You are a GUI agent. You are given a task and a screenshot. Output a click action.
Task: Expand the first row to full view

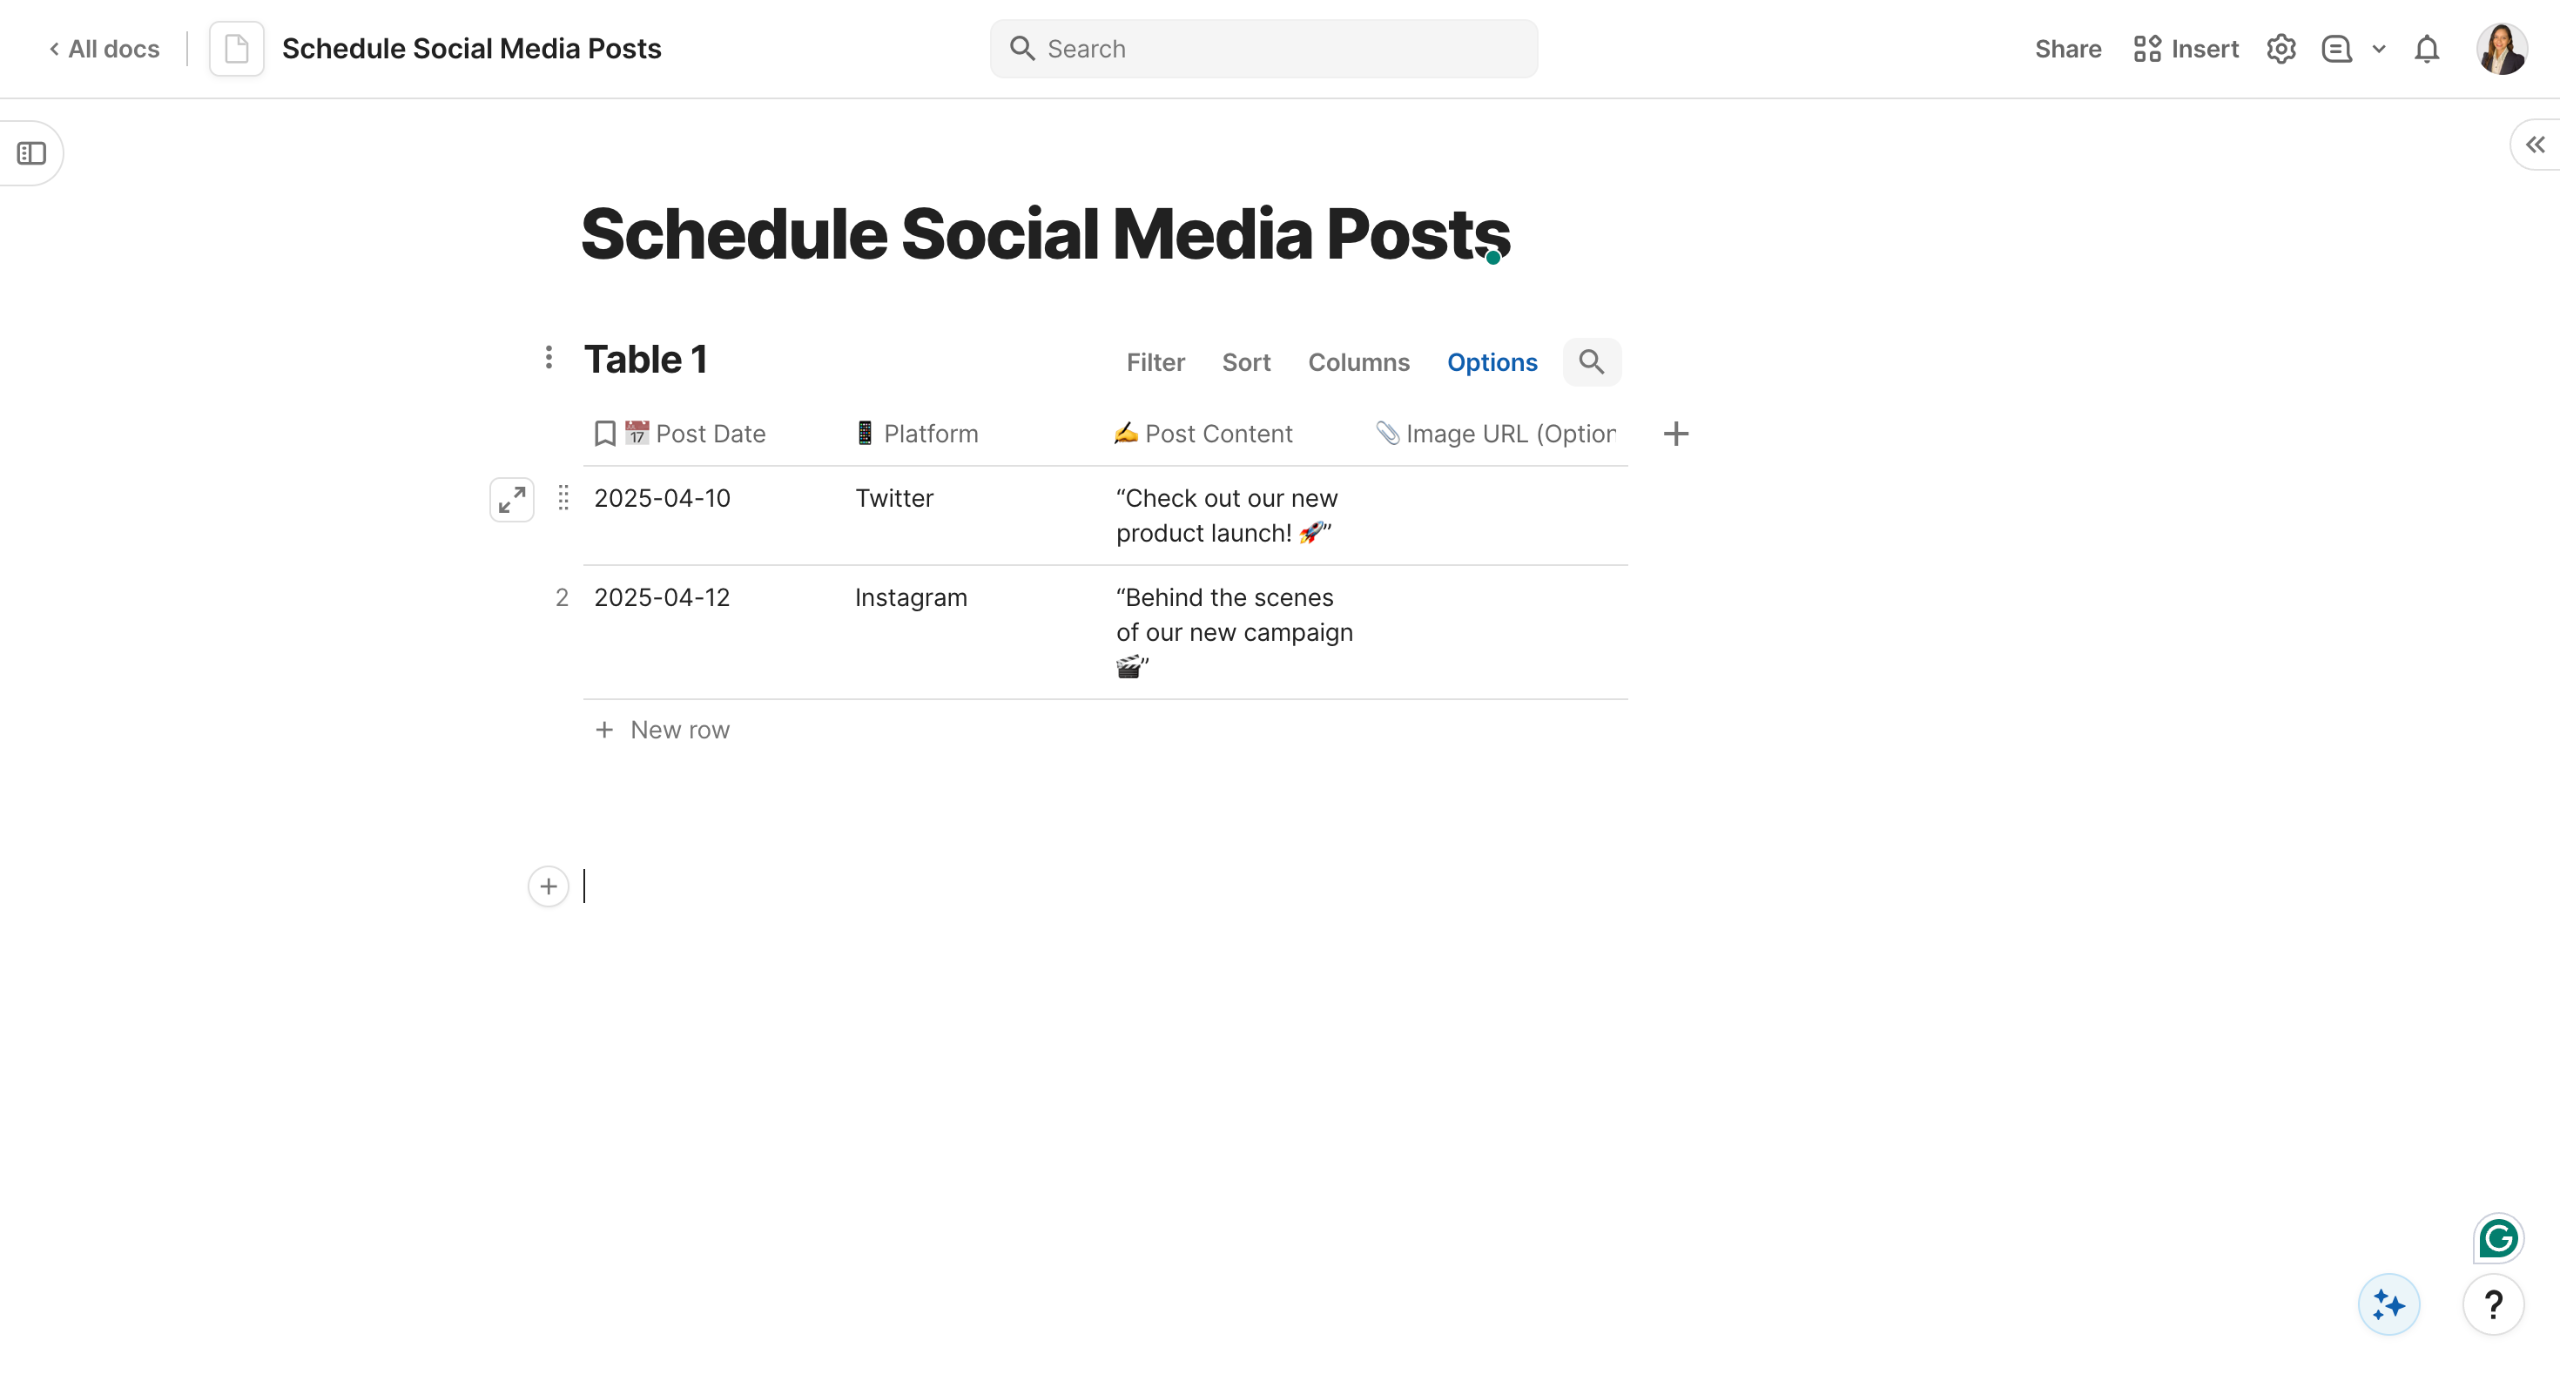[x=511, y=499]
